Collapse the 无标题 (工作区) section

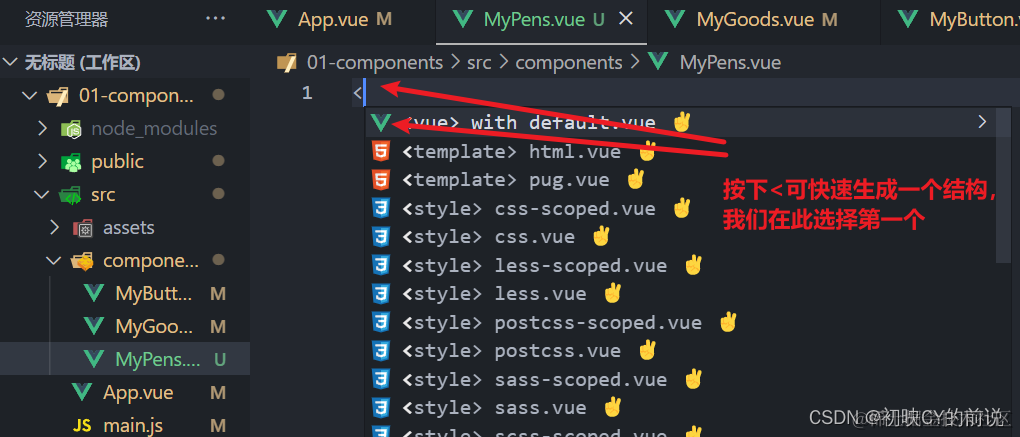pyautogui.click(x=10, y=62)
